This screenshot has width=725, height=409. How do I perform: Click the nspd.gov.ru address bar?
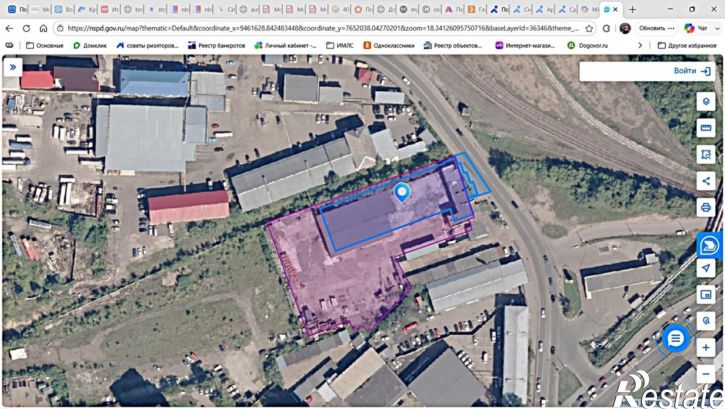pos(322,28)
